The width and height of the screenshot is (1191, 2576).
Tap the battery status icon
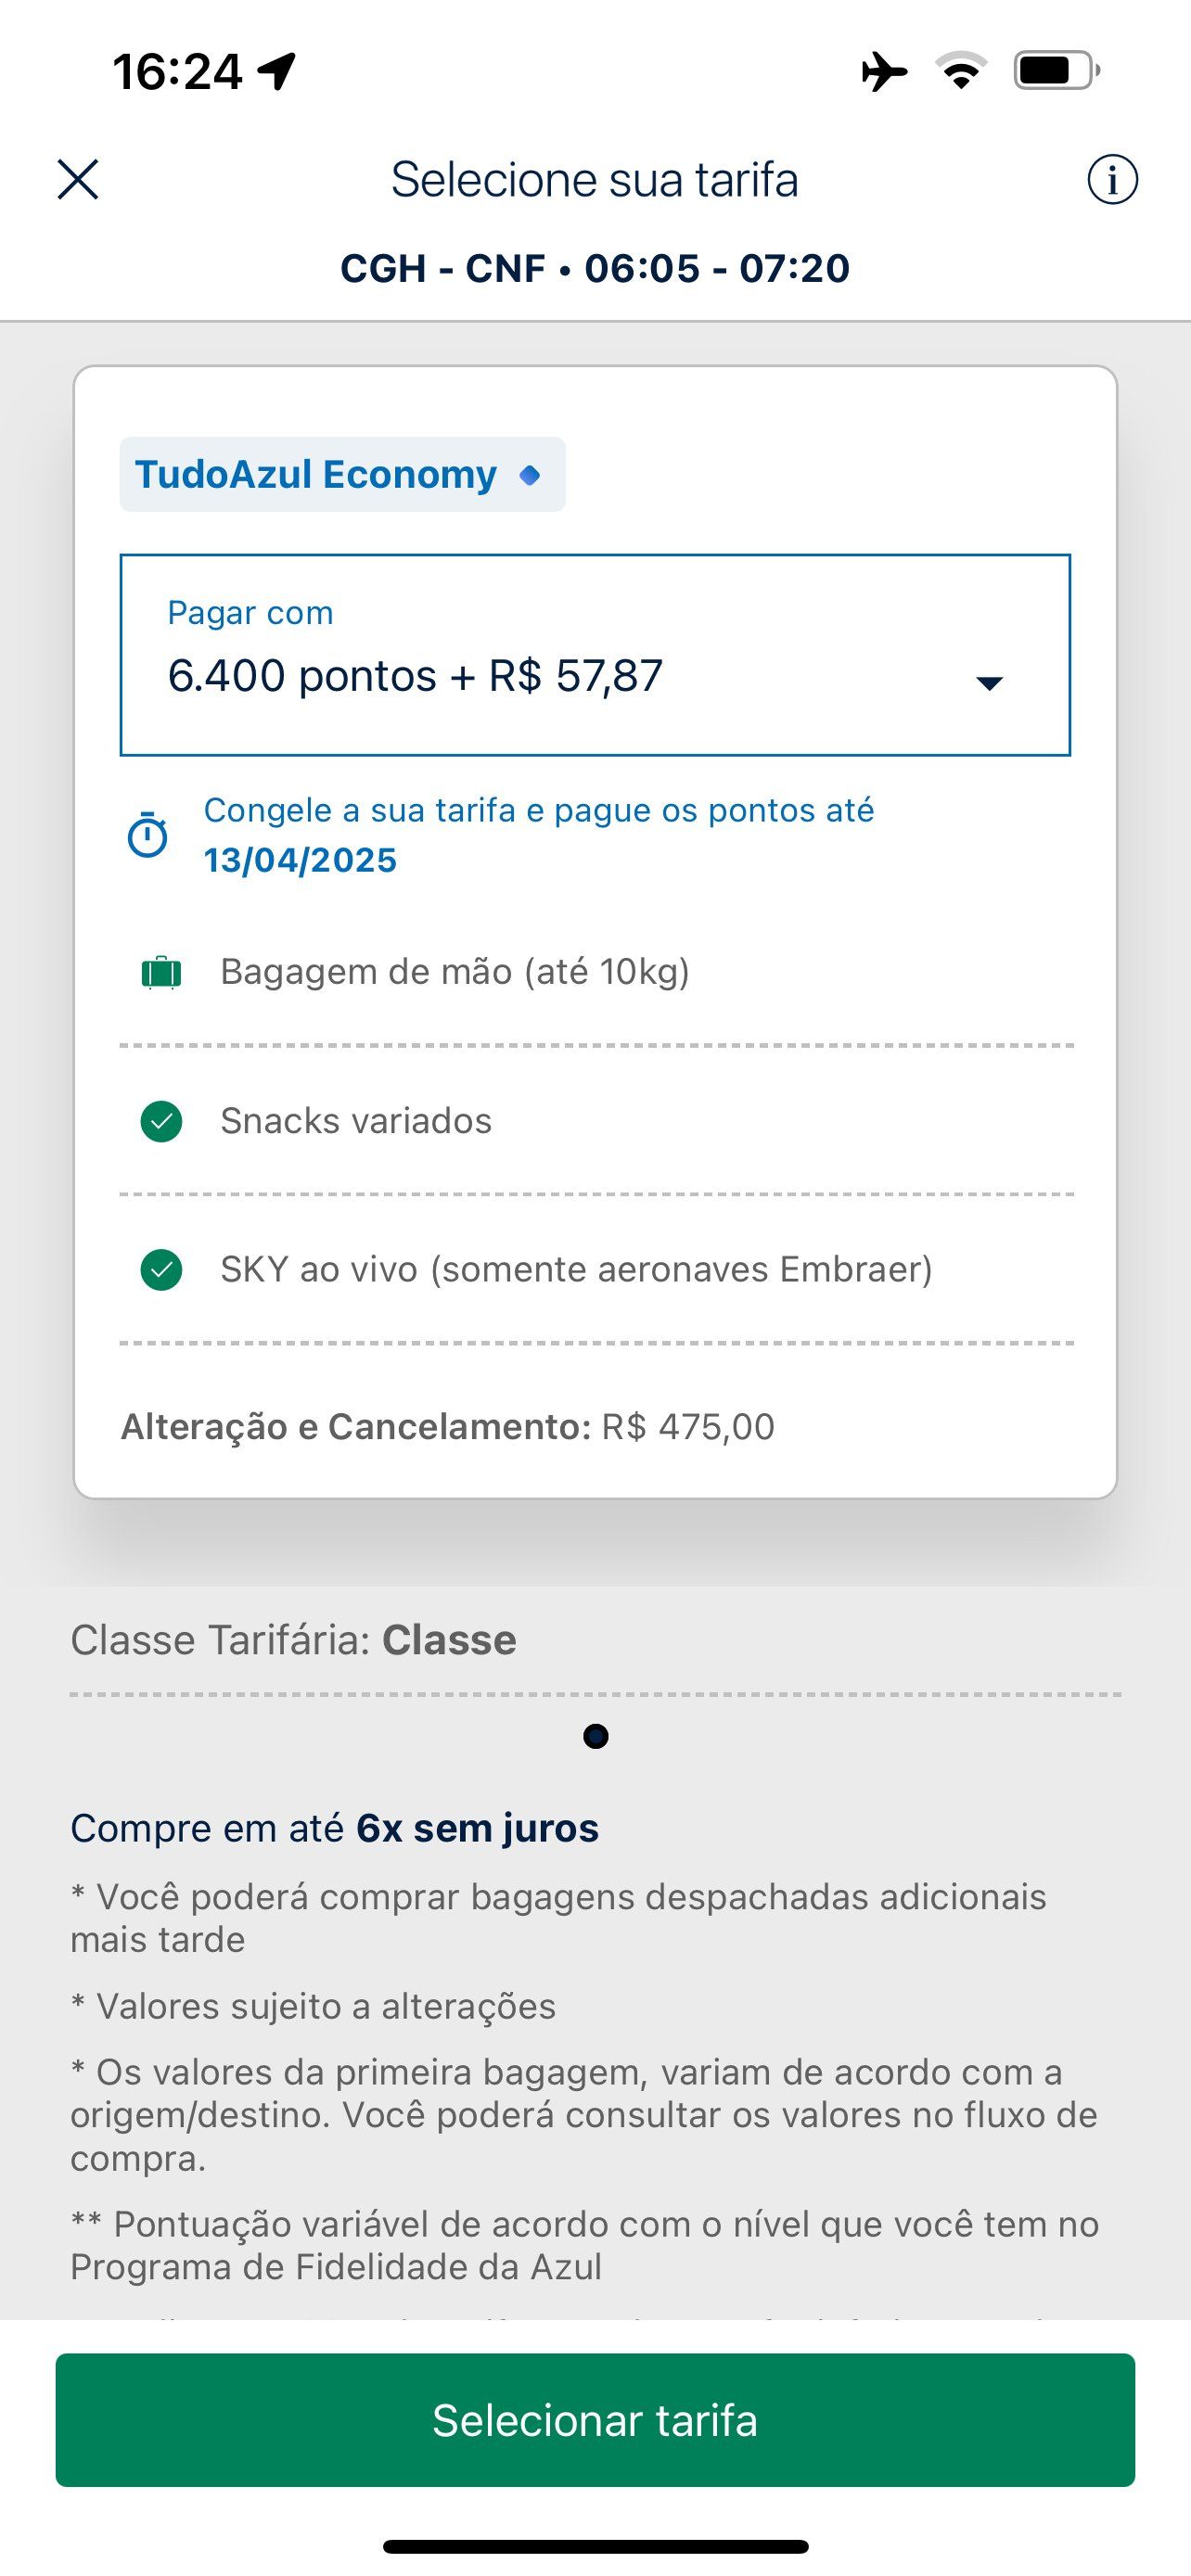[x=1057, y=71]
